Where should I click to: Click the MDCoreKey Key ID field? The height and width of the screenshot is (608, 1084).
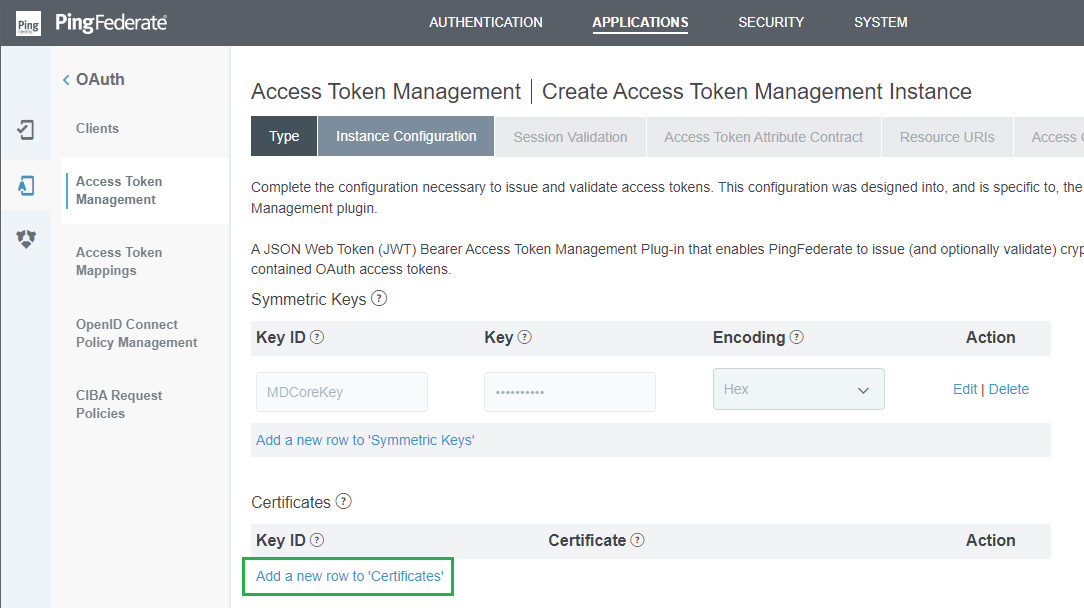342,392
